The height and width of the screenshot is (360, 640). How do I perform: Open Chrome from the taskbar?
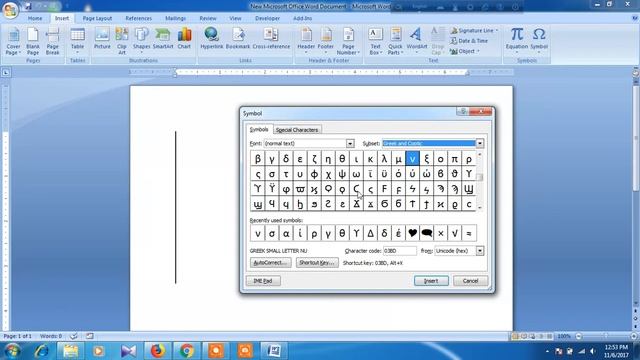[x=187, y=351]
